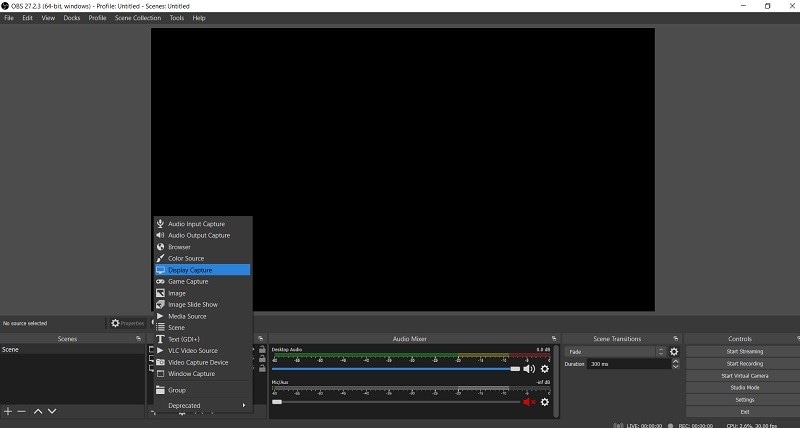Open the Scene Collection menu
This screenshot has height=428, width=800.
(x=138, y=18)
